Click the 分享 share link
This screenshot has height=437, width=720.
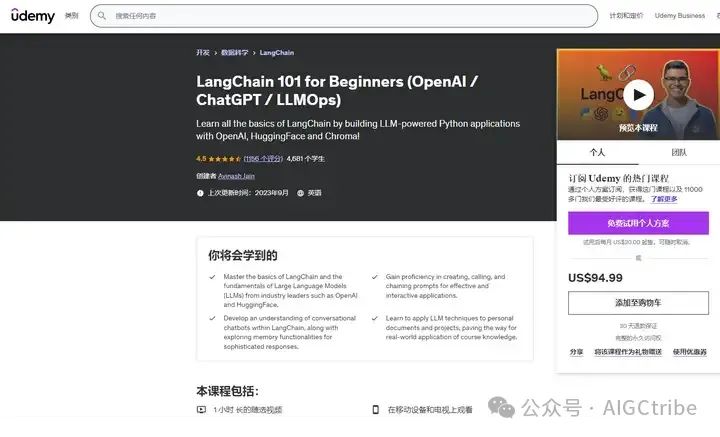tap(576, 352)
